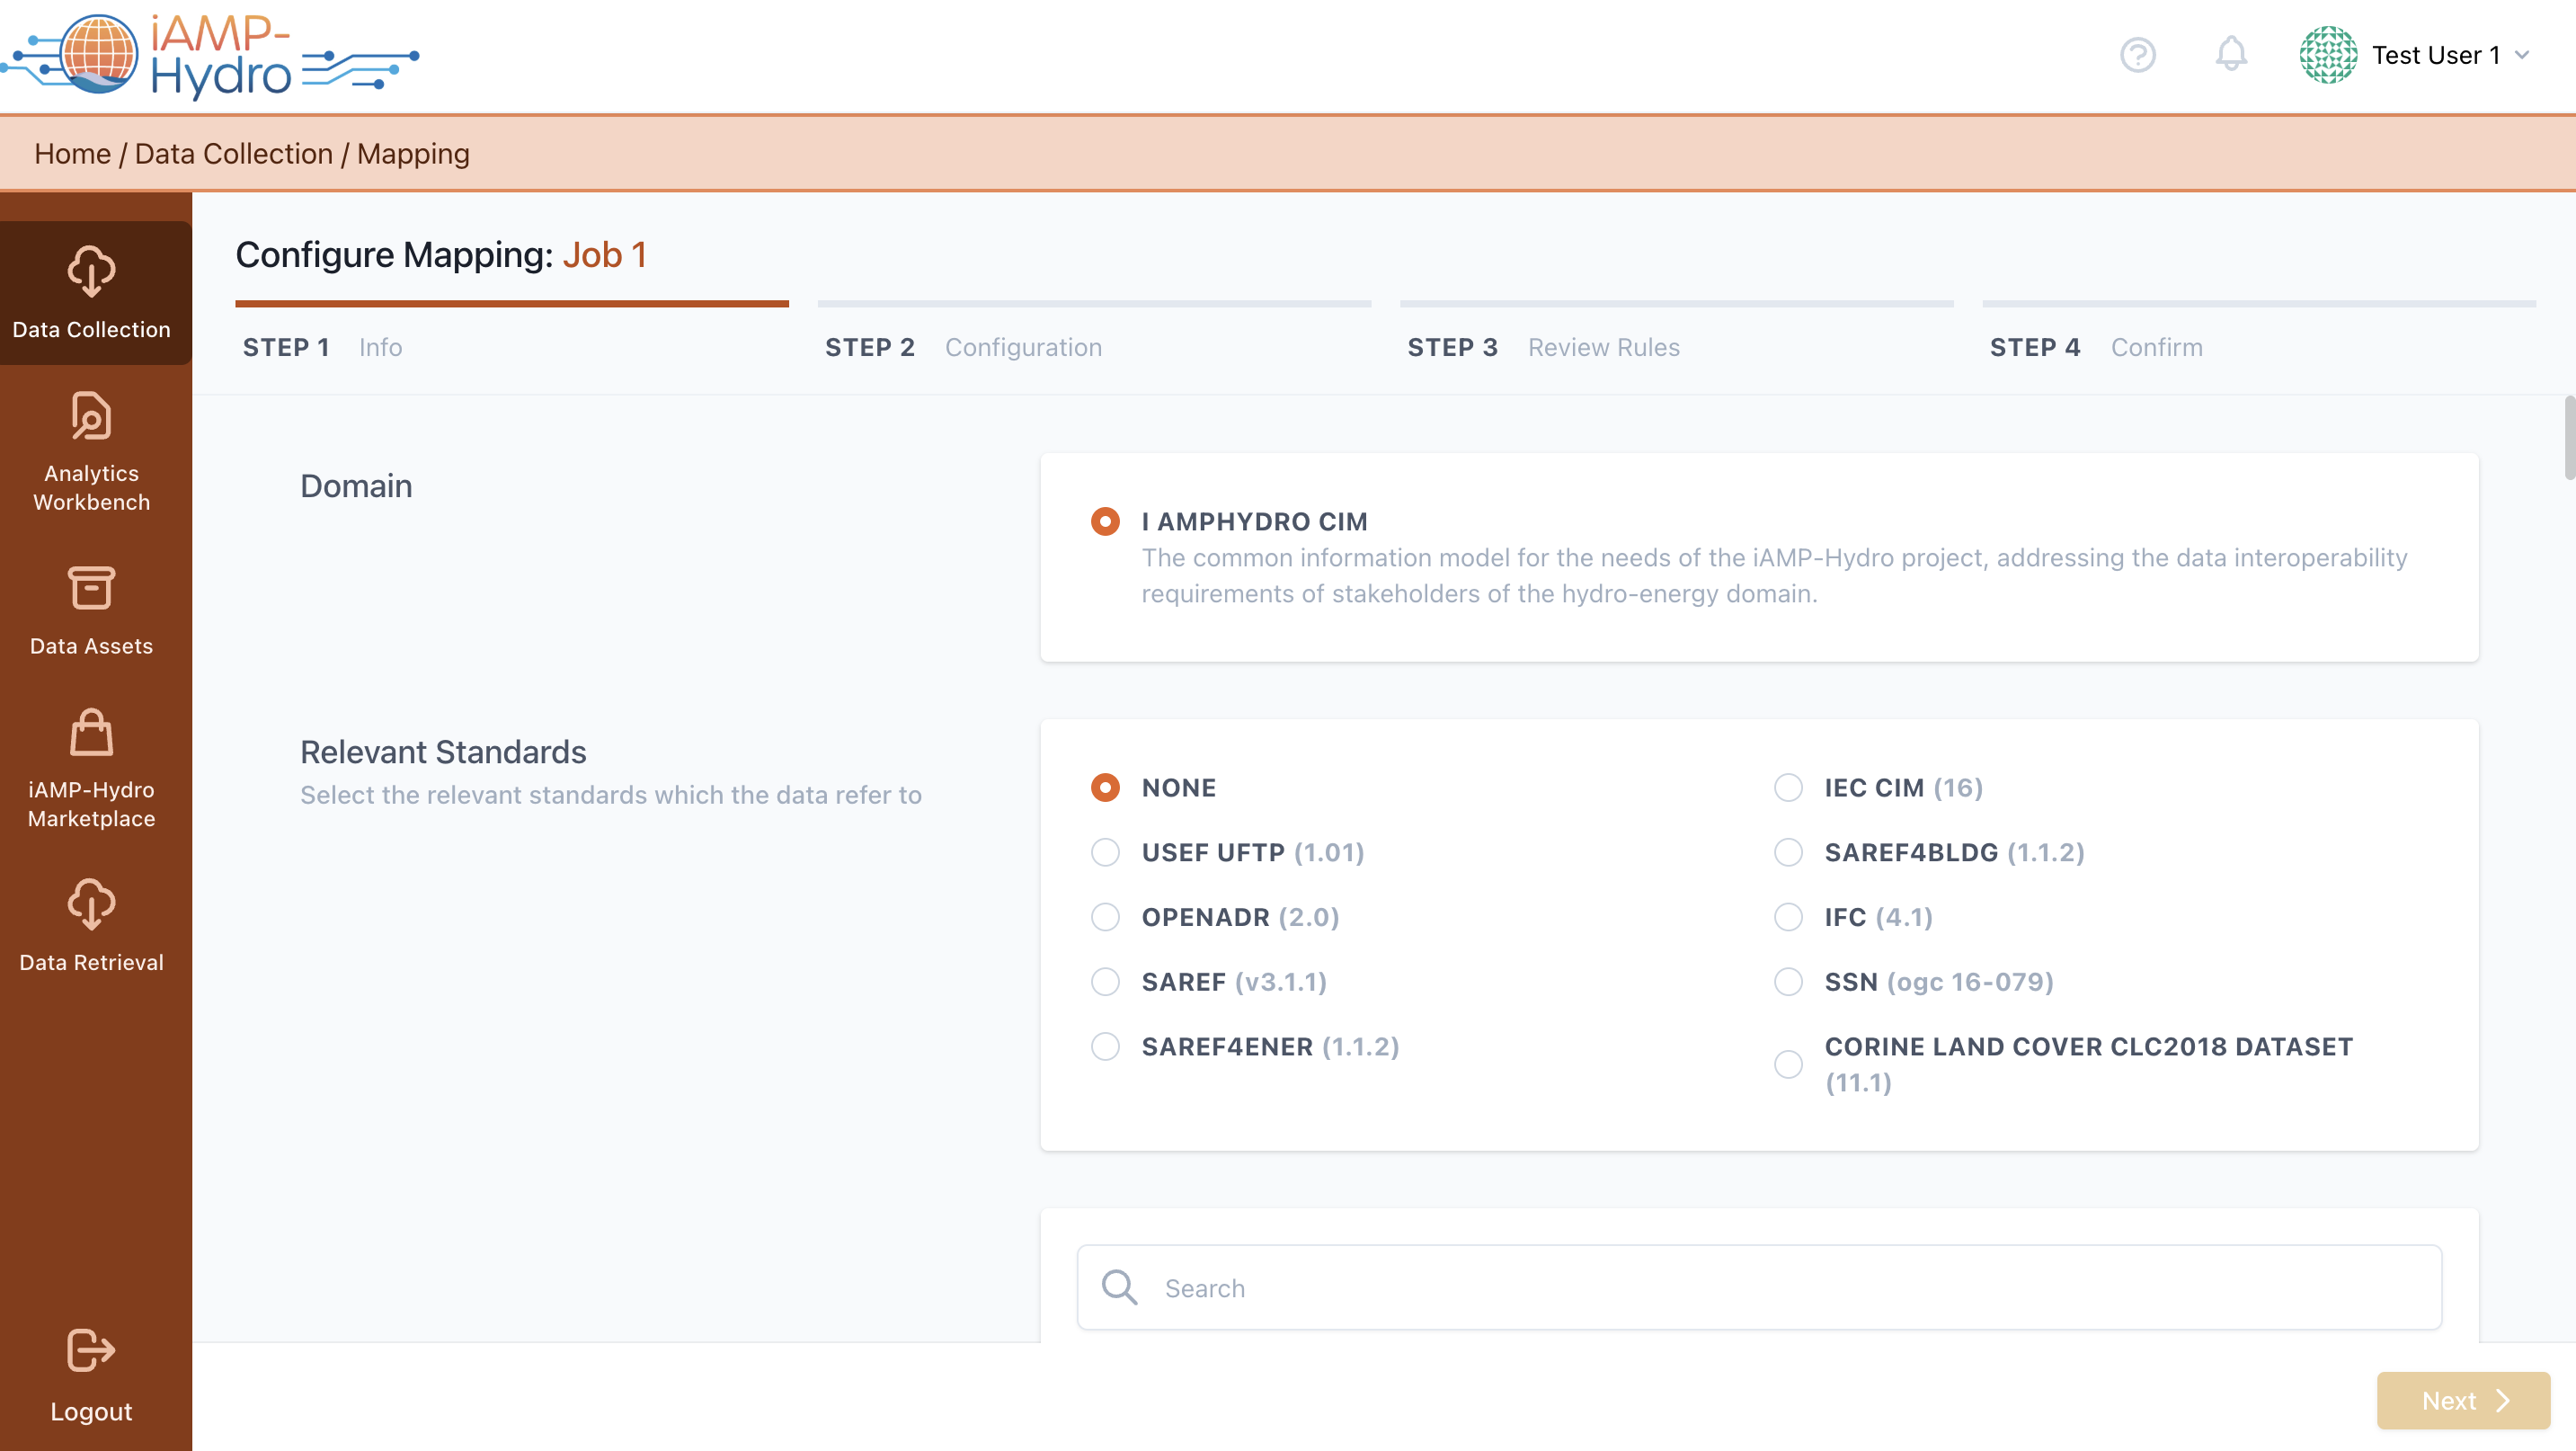
Task: Select the OPENADR (2.0) radio button
Action: pos(1105,917)
